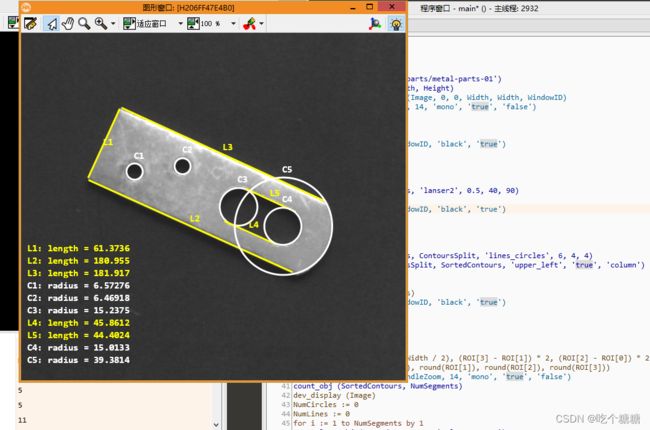Viewport: 650px width, 430px height.
Task: Open the zoom-in tool dropdown arrow
Action: tap(113, 24)
